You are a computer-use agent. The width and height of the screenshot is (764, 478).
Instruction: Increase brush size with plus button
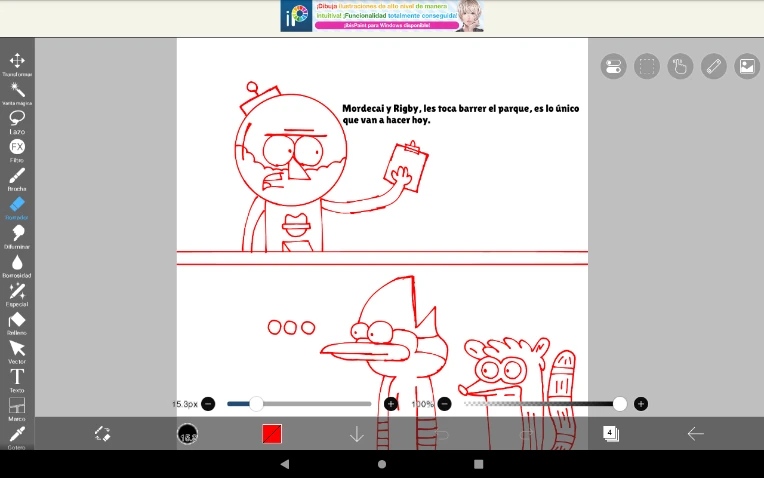click(391, 404)
